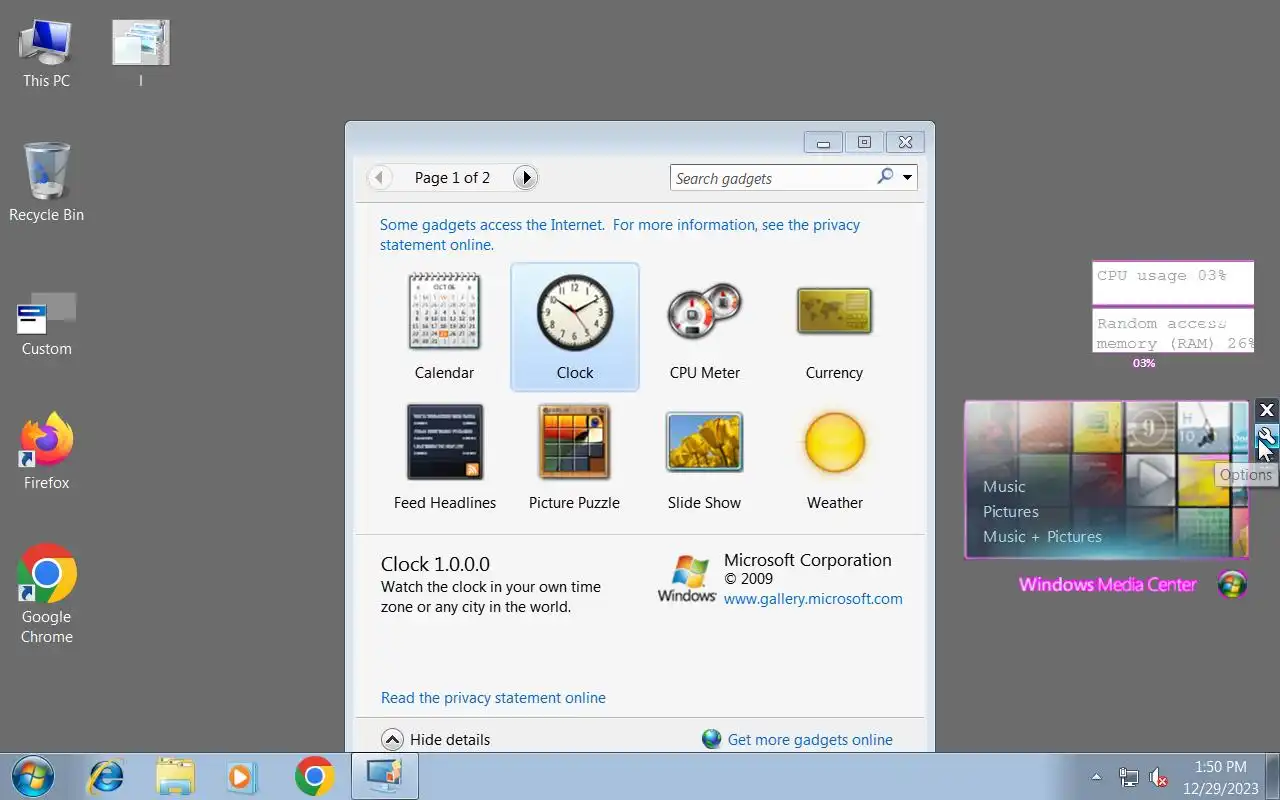1280x800 pixels.
Task: Click Windows Media Center title text
Action: pos(1108,585)
